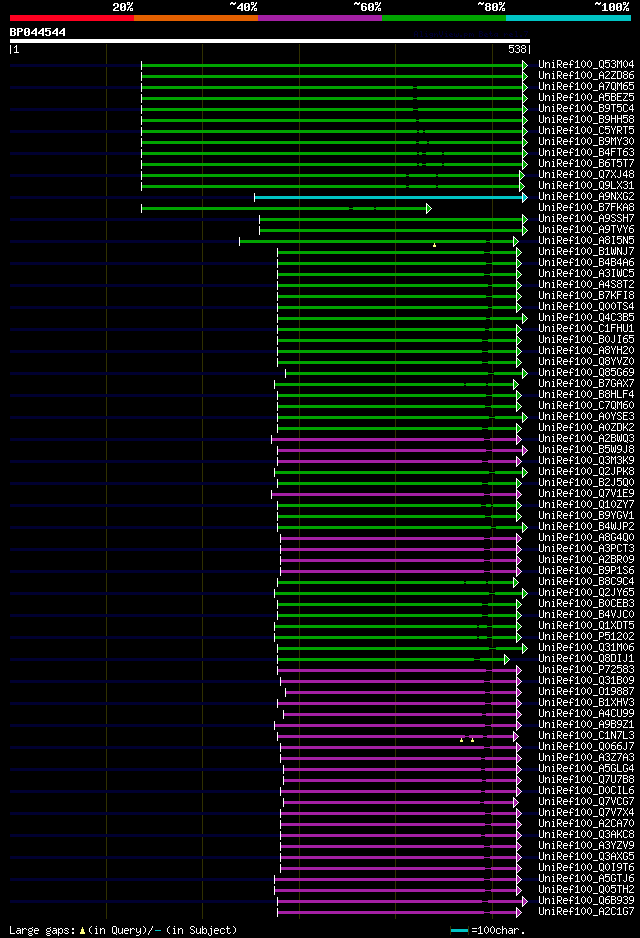Click the cyan ~100% identity legend segment
The height and width of the screenshot is (938, 640).
coord(568,18)
